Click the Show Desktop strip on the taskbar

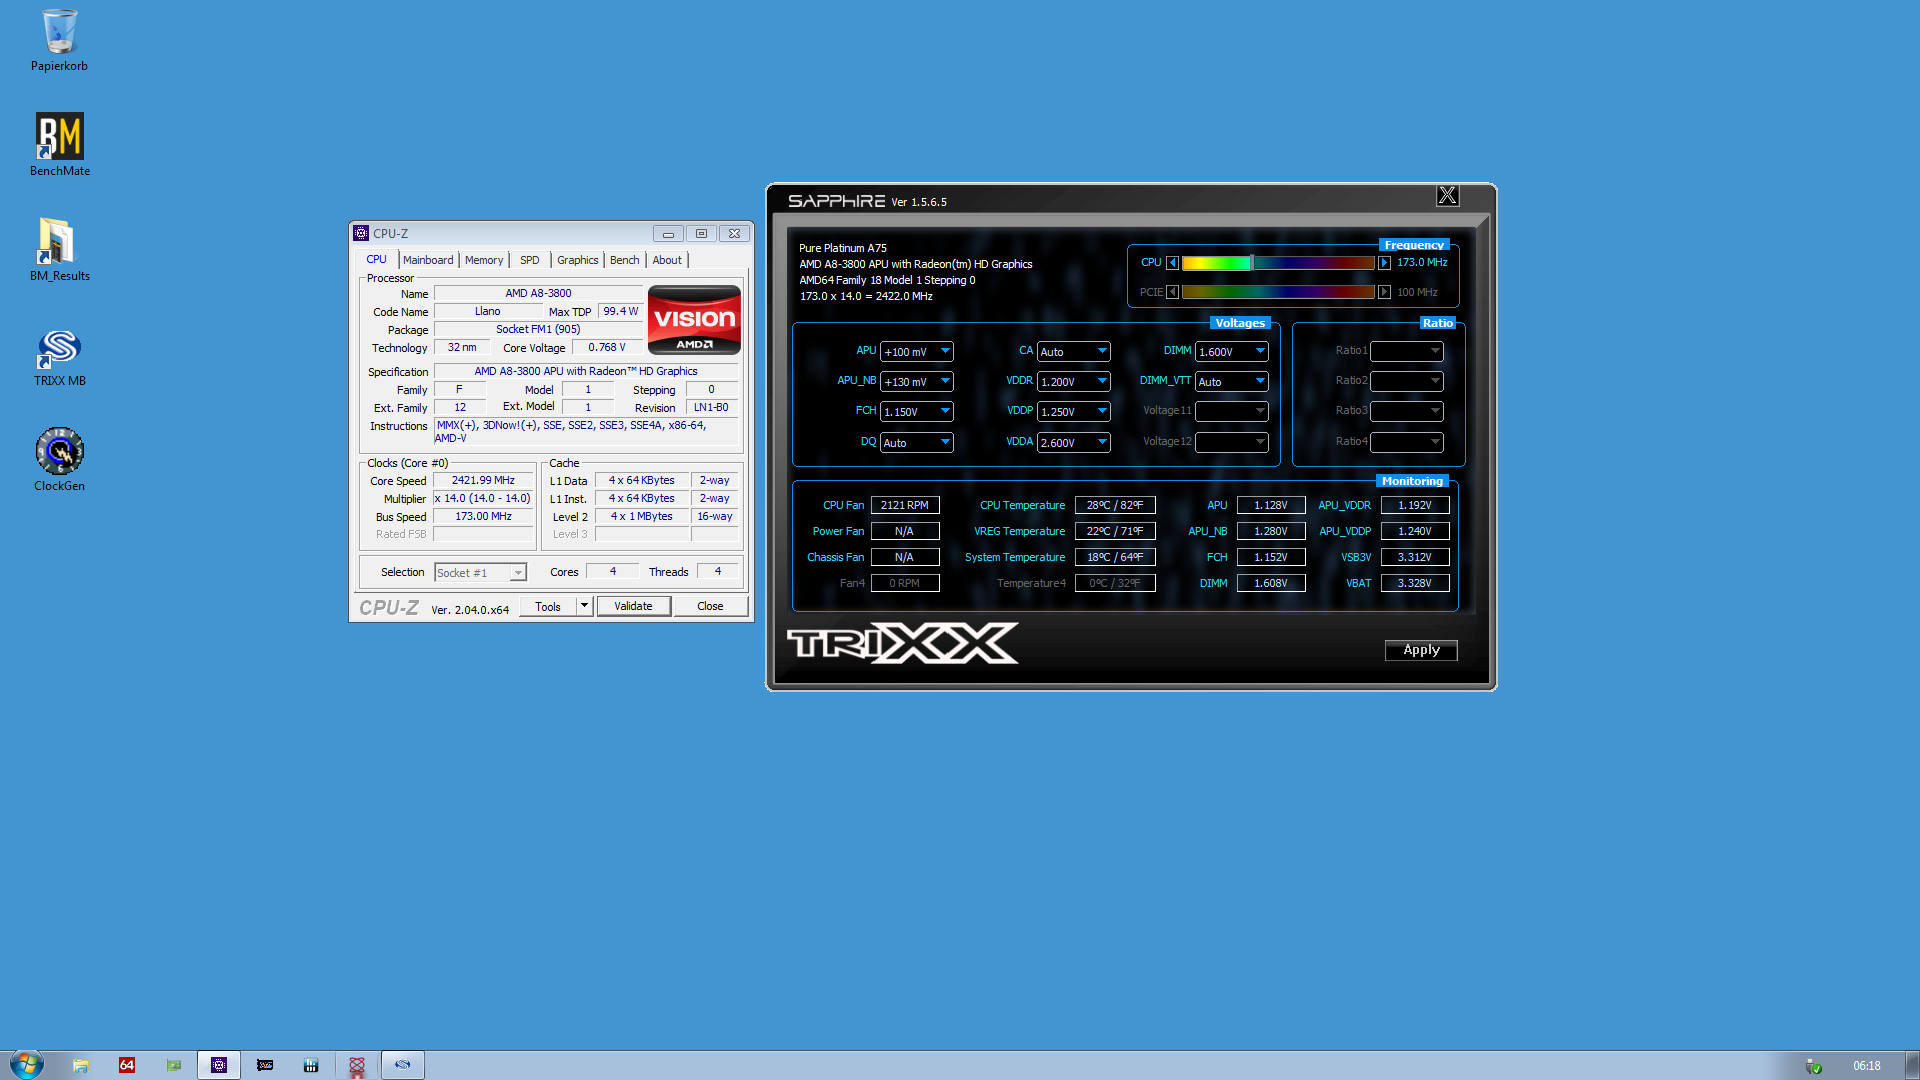click(x=1912, y=1065)
